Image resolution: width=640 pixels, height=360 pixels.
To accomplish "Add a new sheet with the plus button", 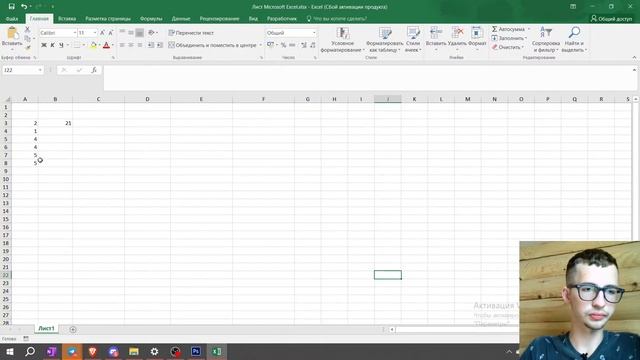I will click(73, 329).
